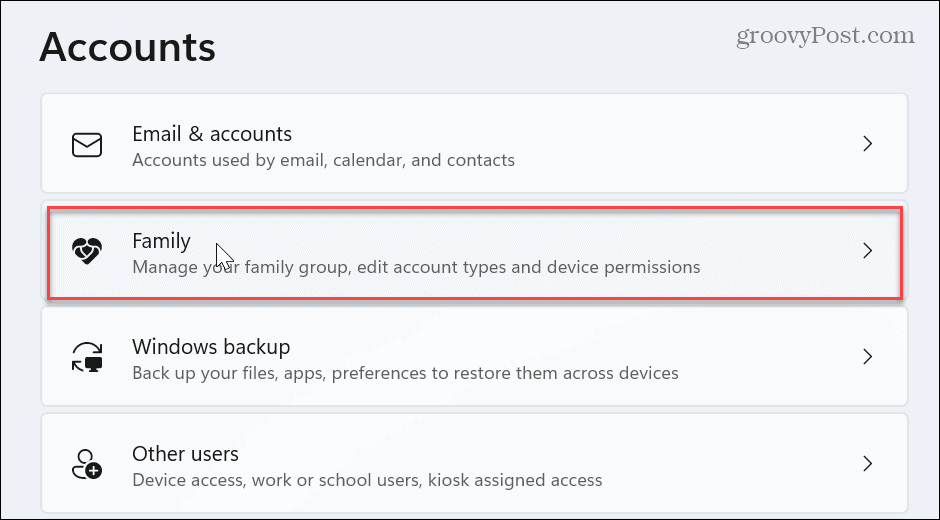Image resolution: width=940 pixels, height=520 pixels.
Task: Click the Other users person-plus icon
Action: 87,464
